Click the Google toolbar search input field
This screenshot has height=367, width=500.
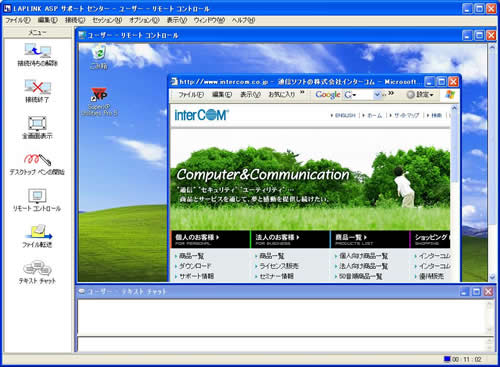pos(364,95)
